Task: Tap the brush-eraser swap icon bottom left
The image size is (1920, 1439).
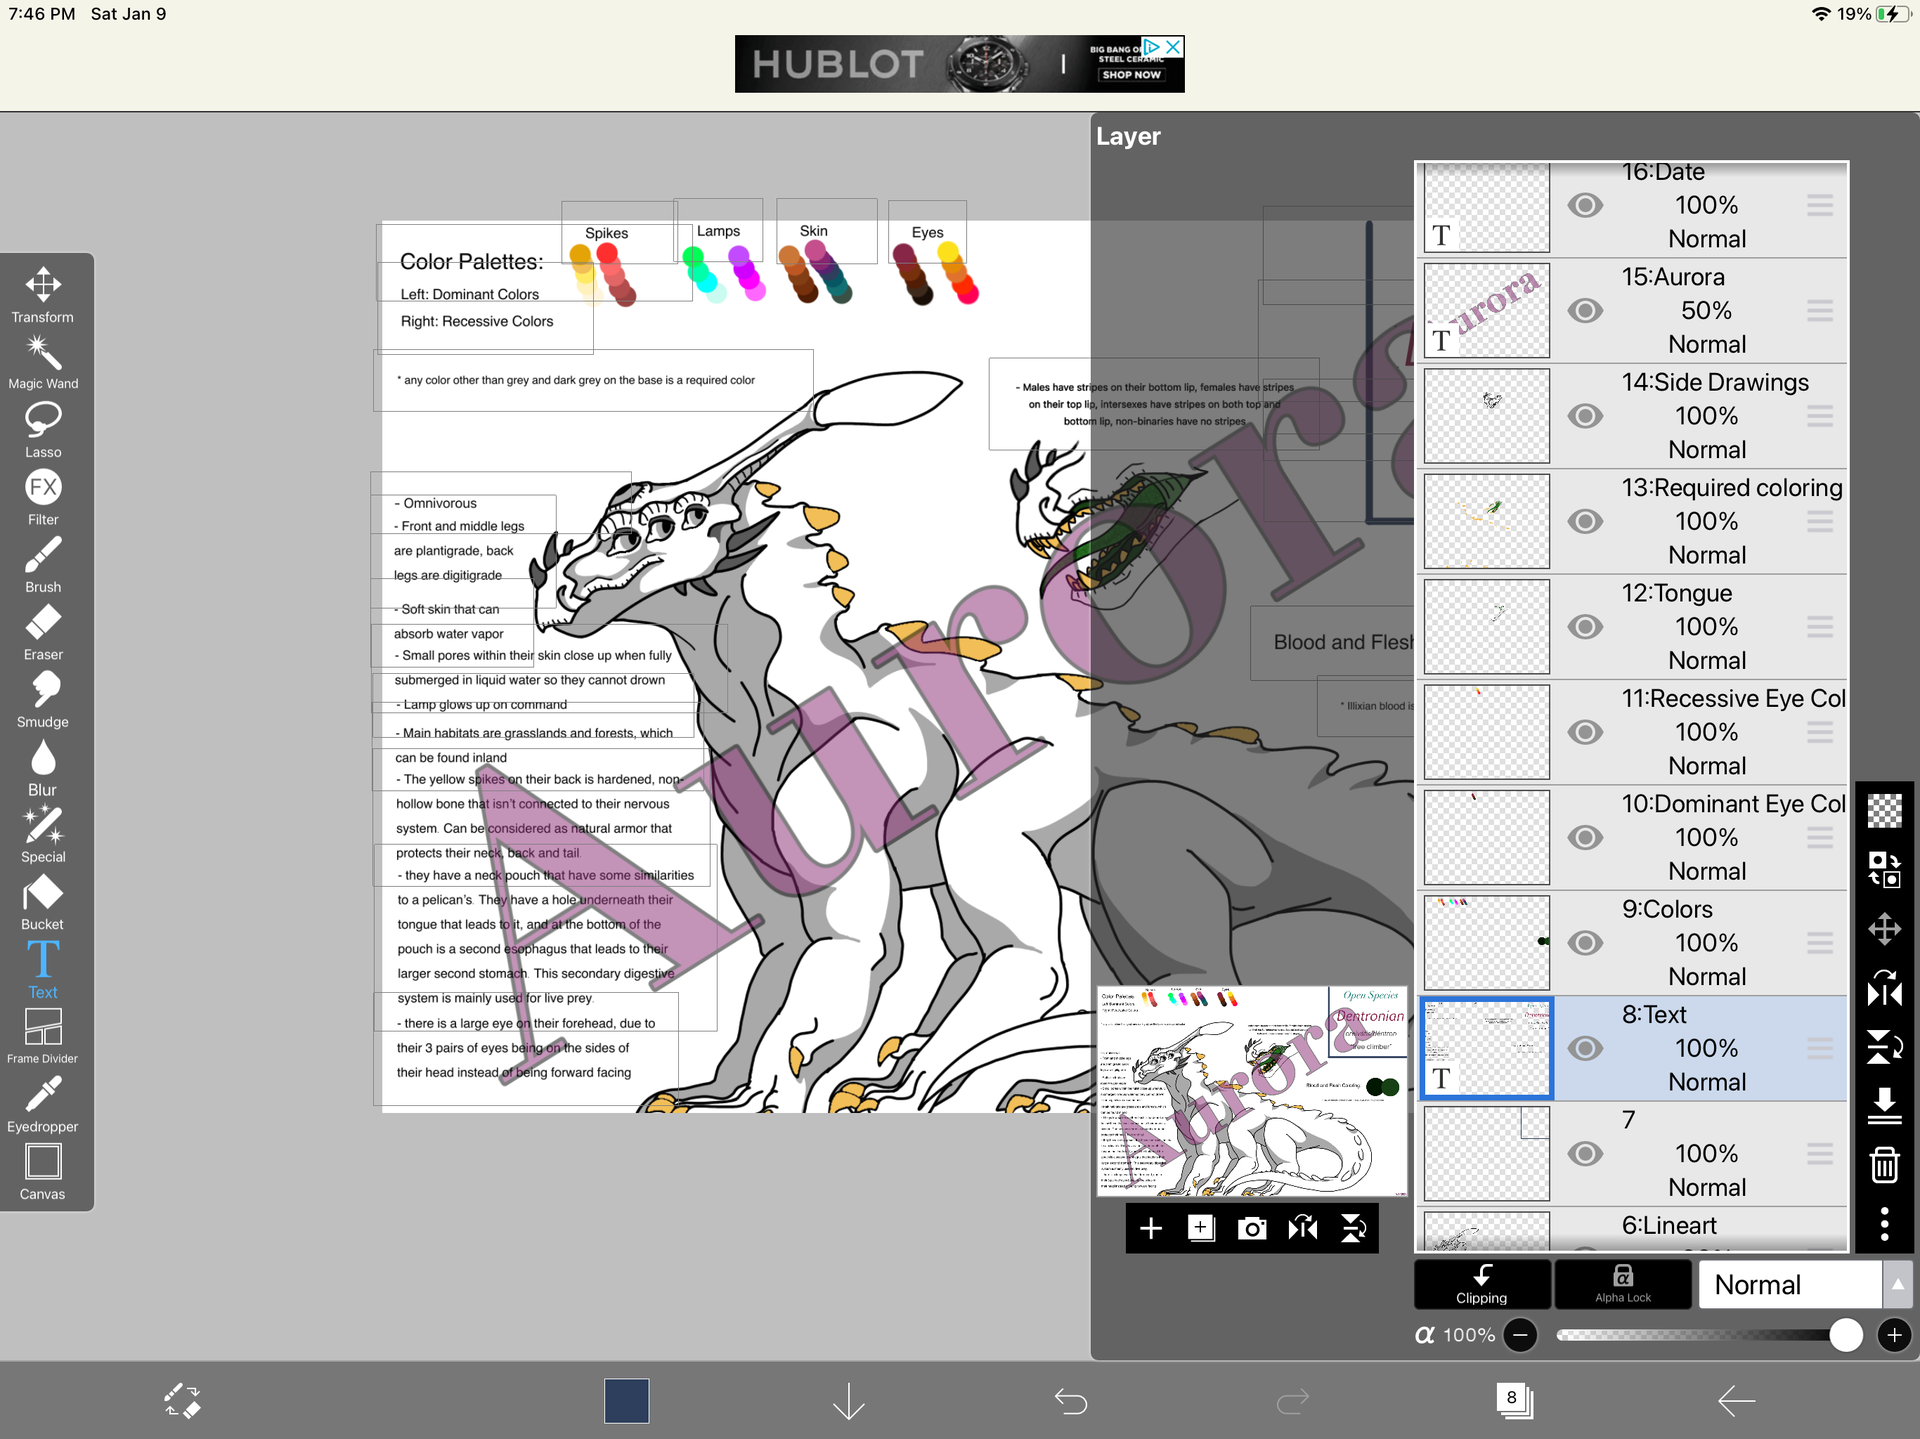Action: pyautogui.click(x=183, y=1401)
